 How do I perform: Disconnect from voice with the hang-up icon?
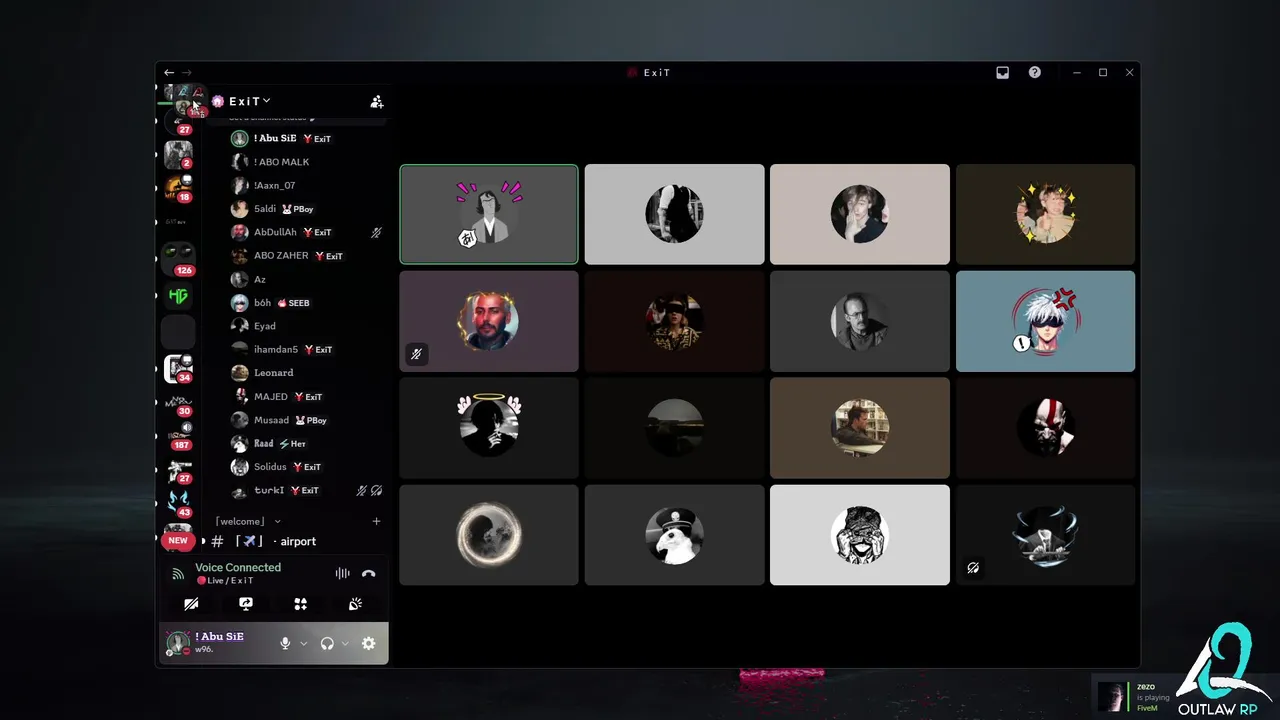[368, 573]
